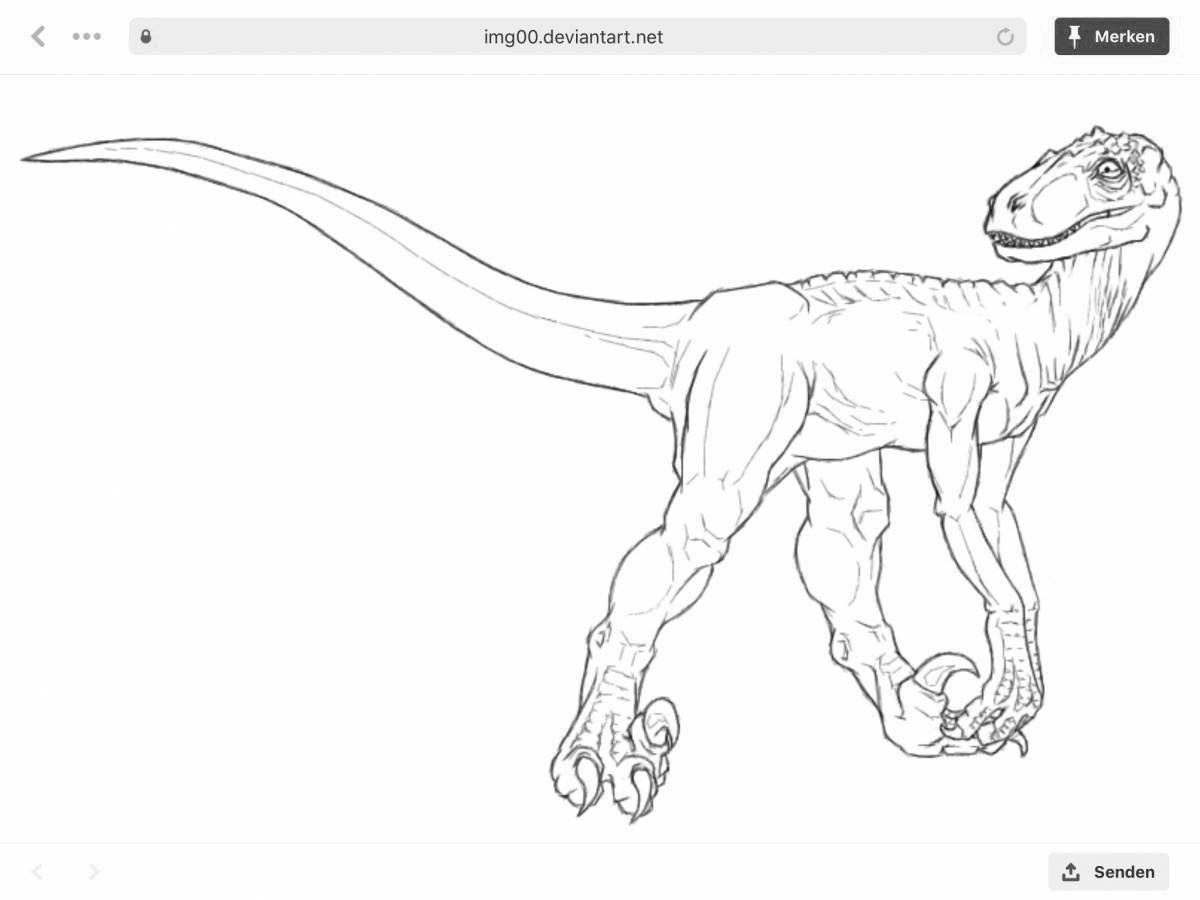
Task: Click the img00.deviantart.net address bar text
Action: point(571,36)
